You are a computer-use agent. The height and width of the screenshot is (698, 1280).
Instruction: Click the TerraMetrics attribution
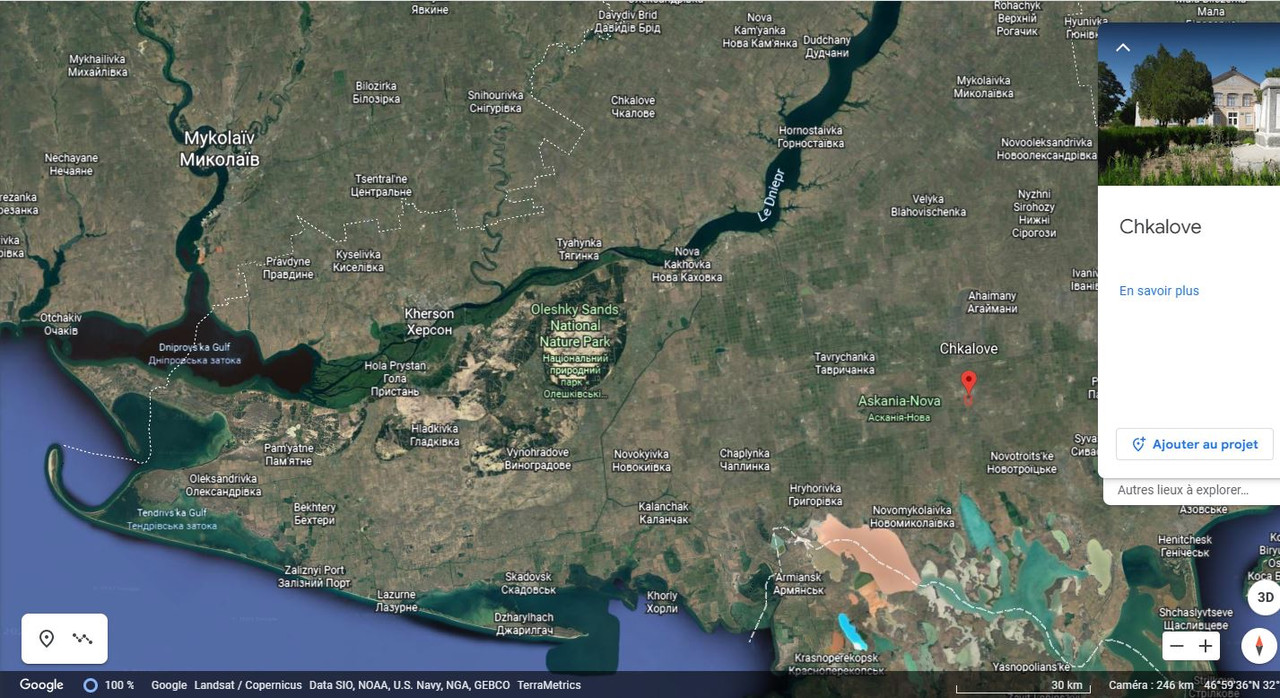click(549, 686)
